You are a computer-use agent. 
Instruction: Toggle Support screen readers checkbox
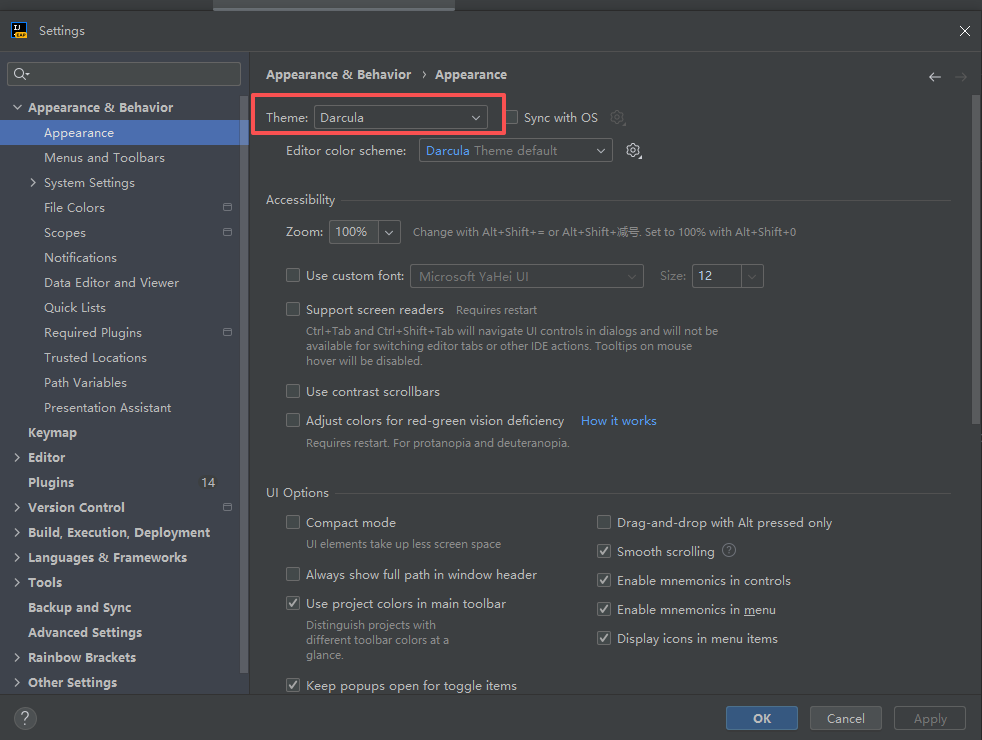point(292,309)
